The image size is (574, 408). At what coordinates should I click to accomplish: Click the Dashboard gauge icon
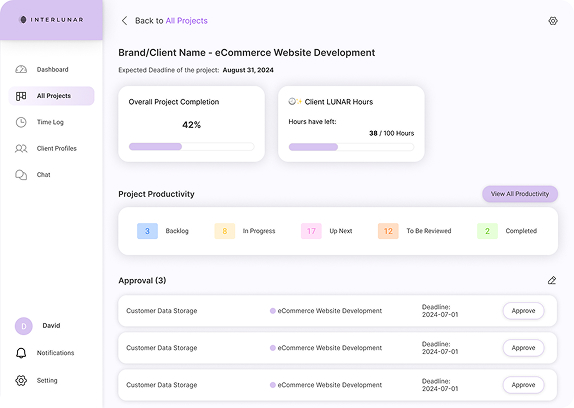pyautogui.click(x=21, y=69)
